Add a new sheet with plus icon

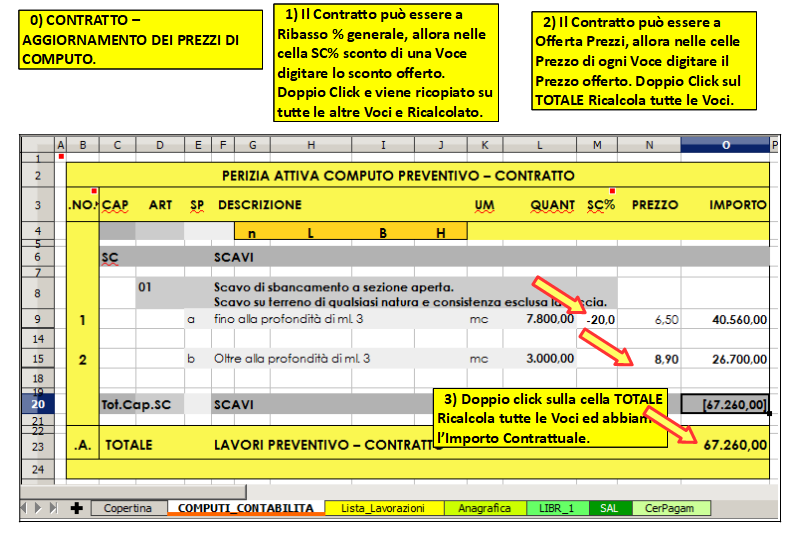point(77,508)
